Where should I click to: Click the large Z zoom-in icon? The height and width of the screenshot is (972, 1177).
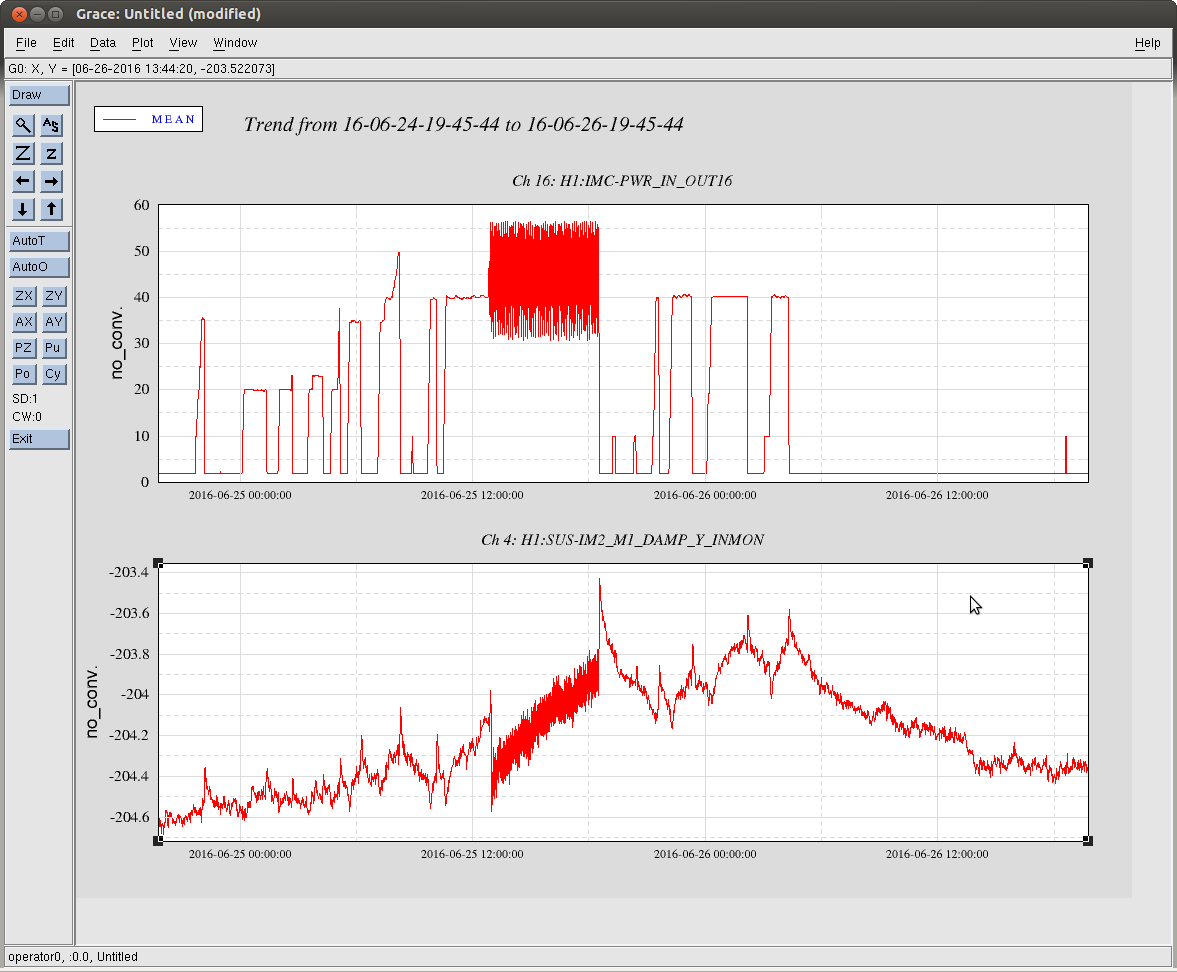tap(23, 153)
